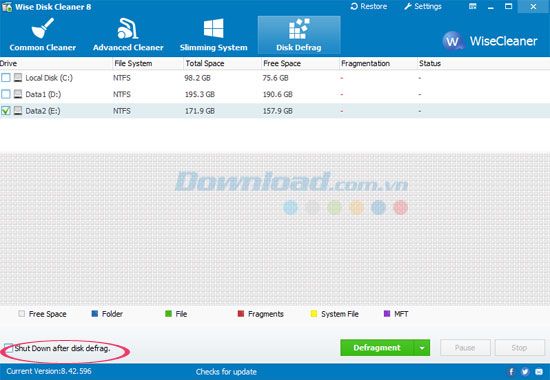The width and height of the screenshot is (550, 380).
Task: Open the Common Cleaner broom icon
Action: click(42, 28)
